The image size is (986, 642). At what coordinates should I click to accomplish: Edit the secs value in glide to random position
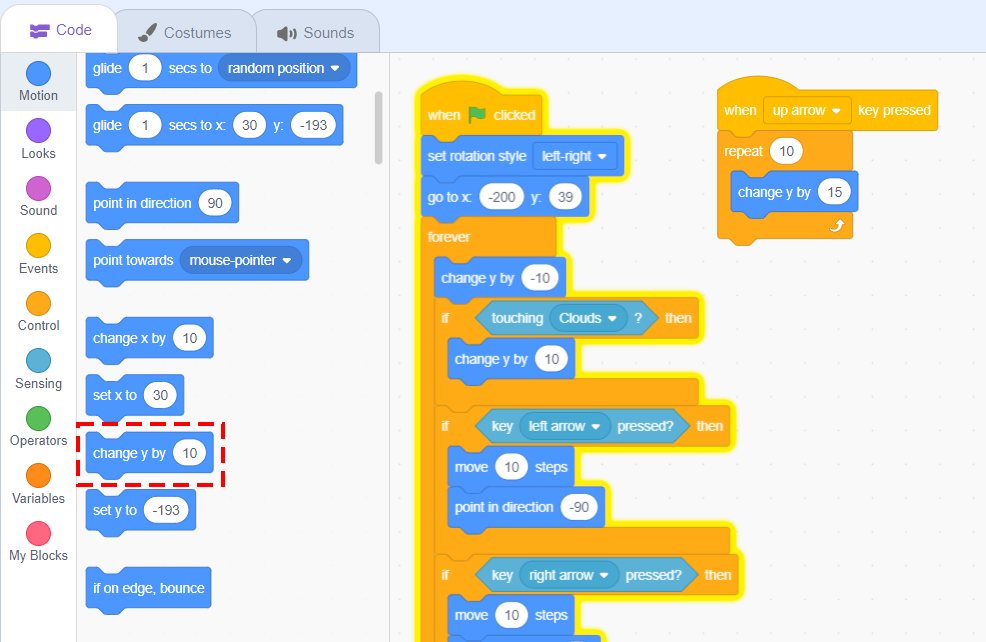pyautogui.click(x=145, y=68)
